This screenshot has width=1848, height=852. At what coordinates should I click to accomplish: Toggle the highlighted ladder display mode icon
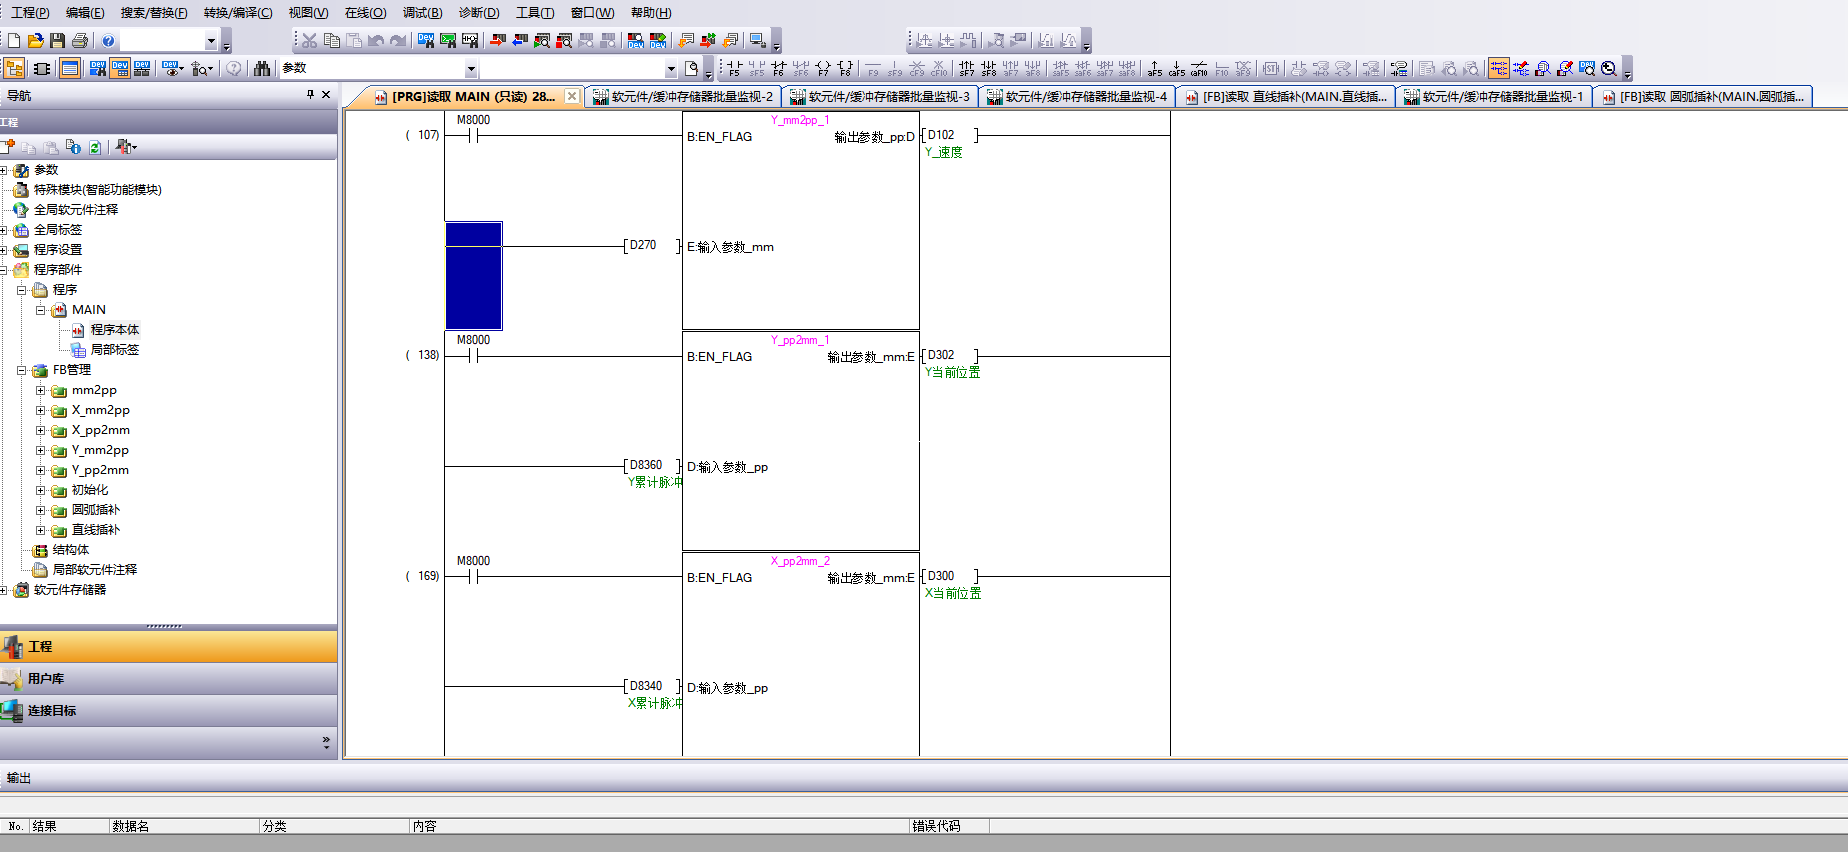click(x=1499, y=68)
